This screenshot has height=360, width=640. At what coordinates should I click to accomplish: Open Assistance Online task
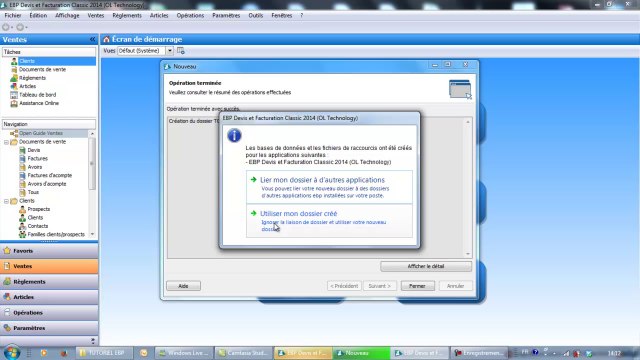coord(39,103)
